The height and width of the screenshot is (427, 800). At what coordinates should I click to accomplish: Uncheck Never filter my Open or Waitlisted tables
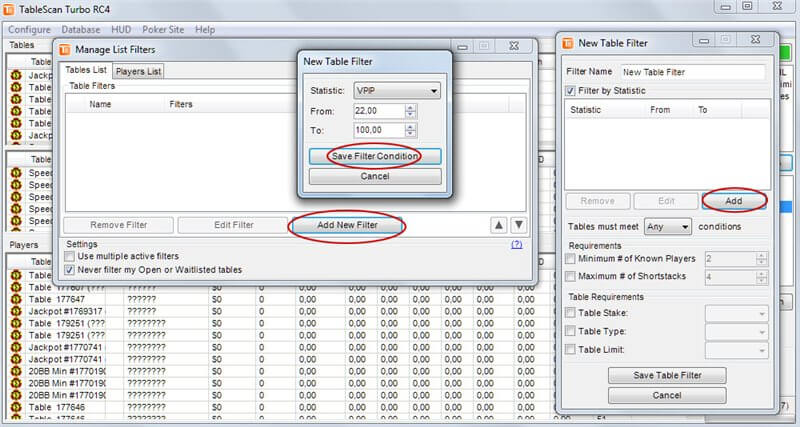(69, 270)
